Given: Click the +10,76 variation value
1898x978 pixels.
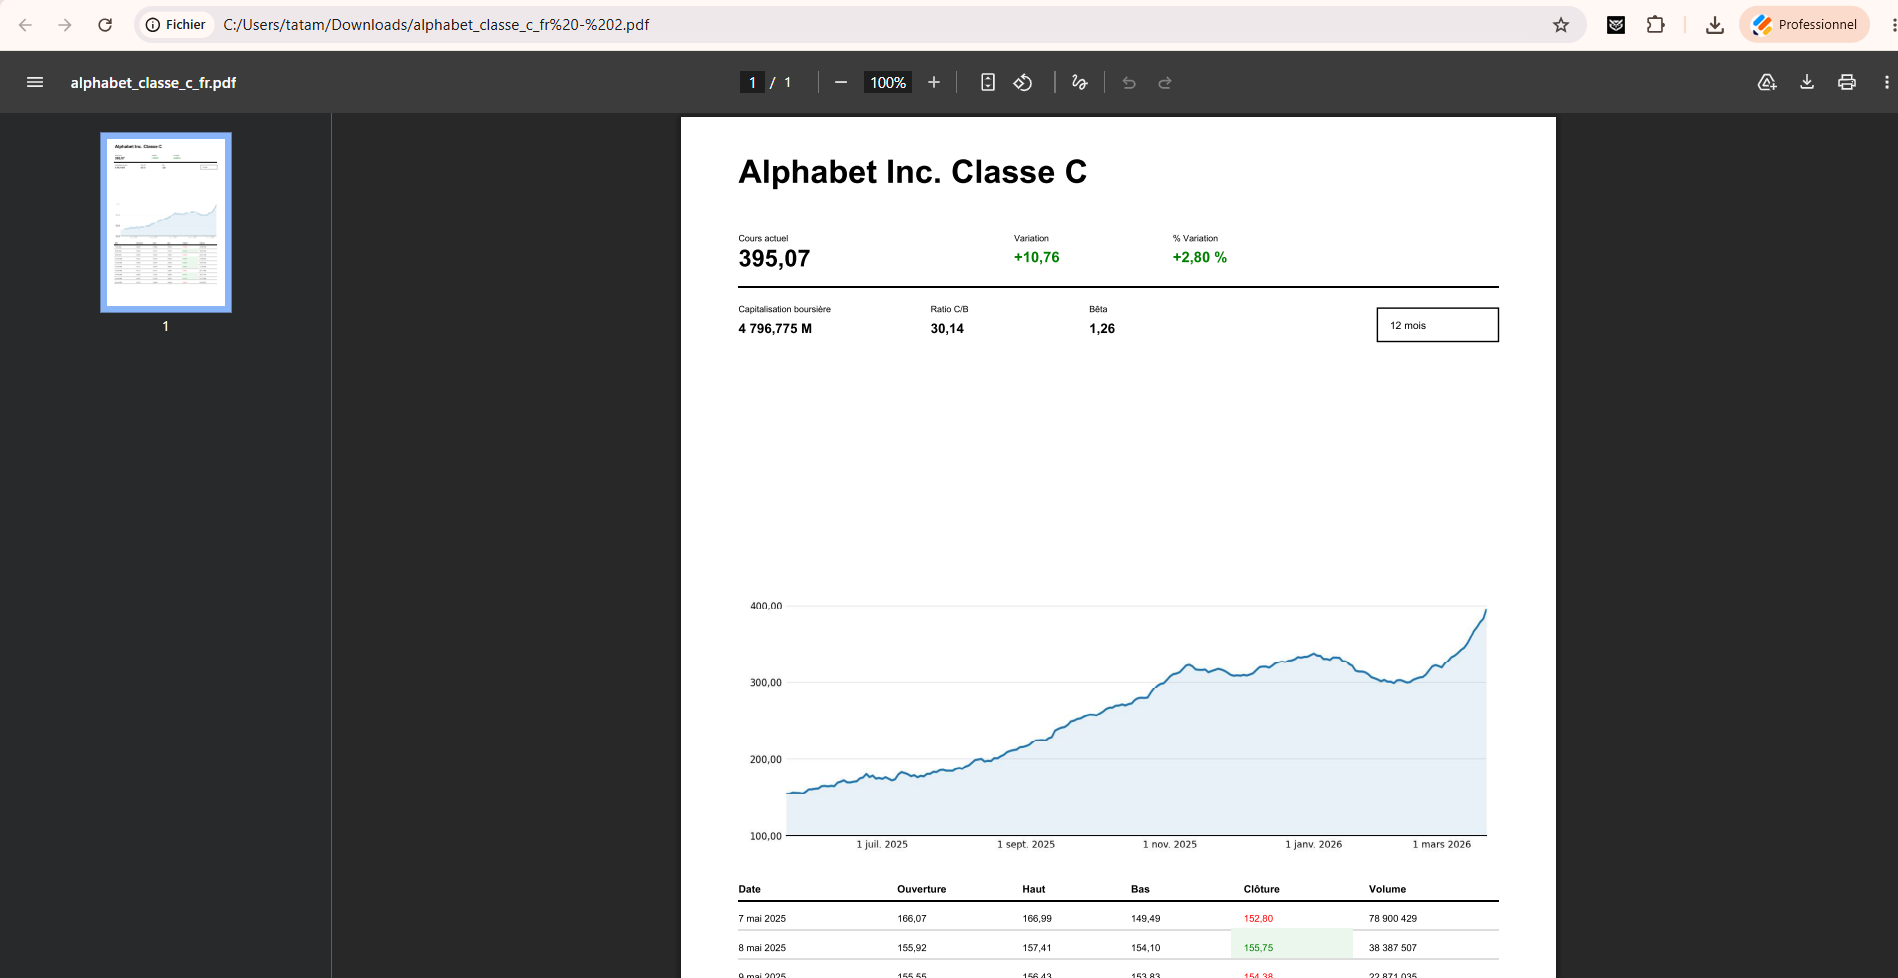Looking at the screenshot, I should coord(1036,257).
